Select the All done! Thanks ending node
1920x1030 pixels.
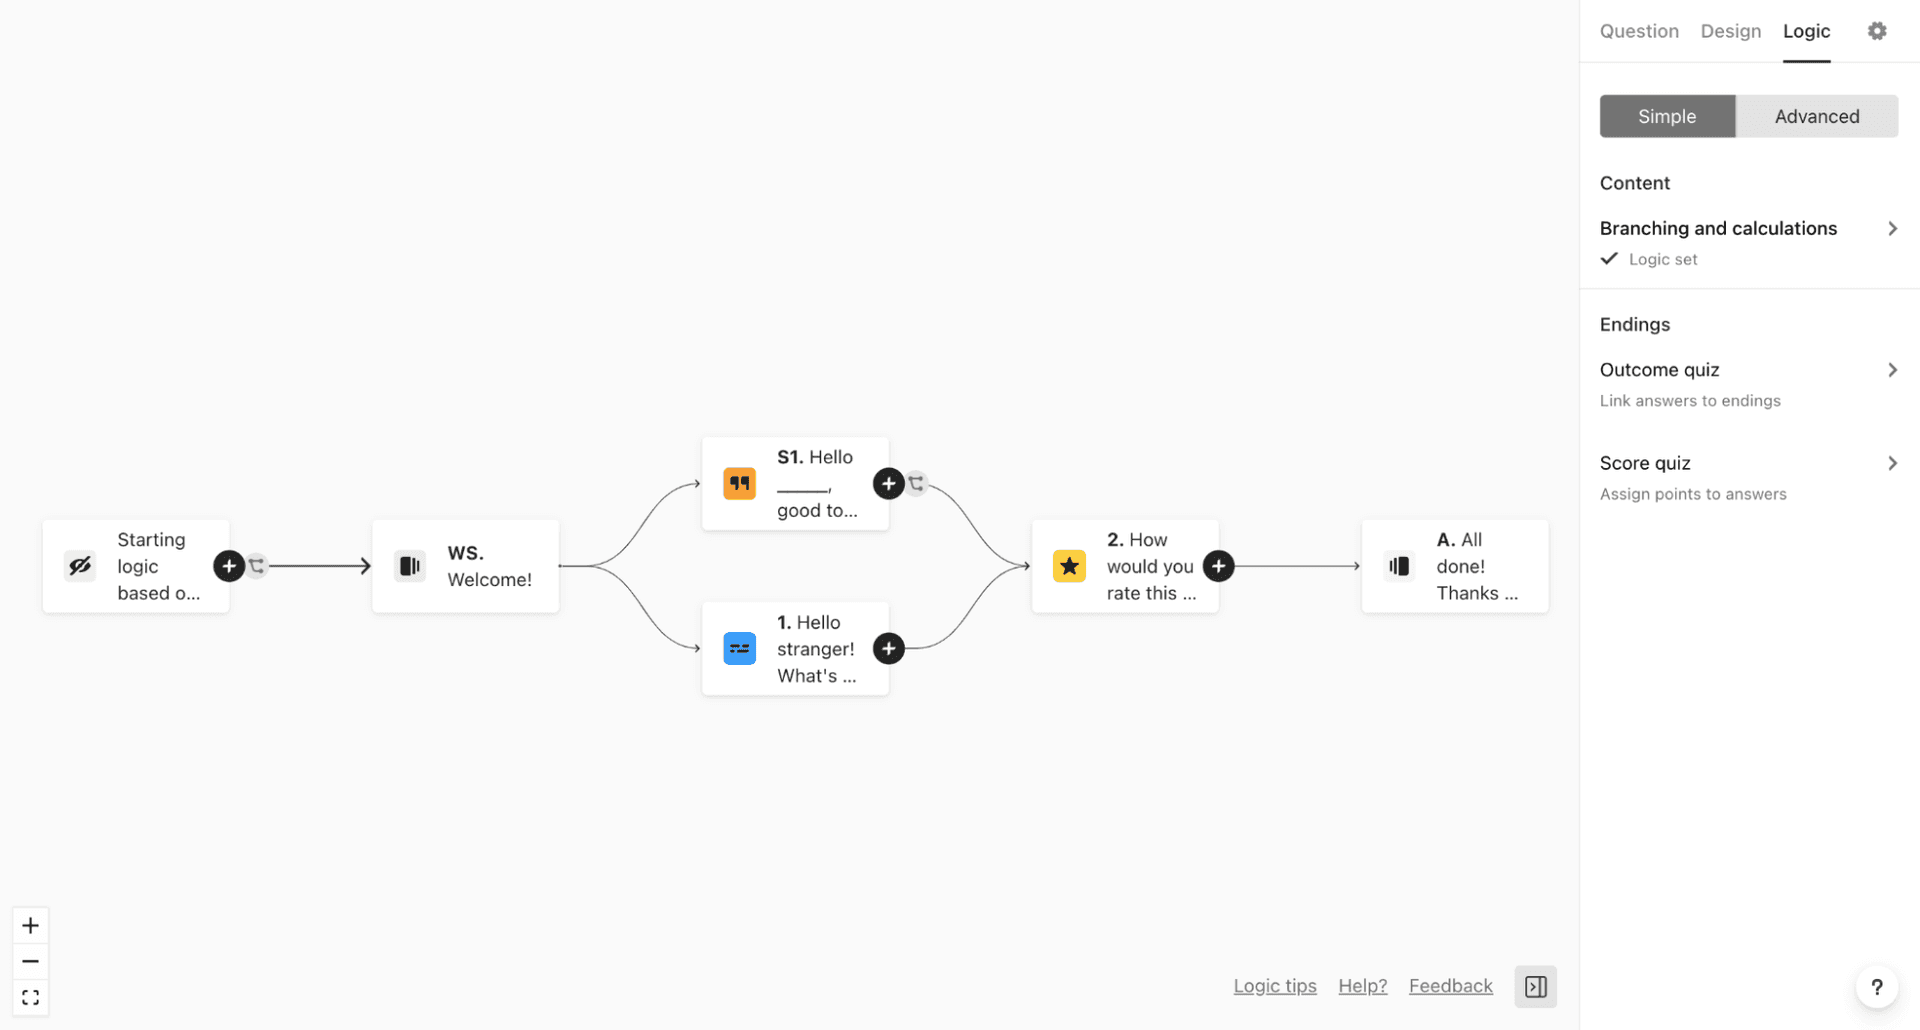pos(1455,565)
